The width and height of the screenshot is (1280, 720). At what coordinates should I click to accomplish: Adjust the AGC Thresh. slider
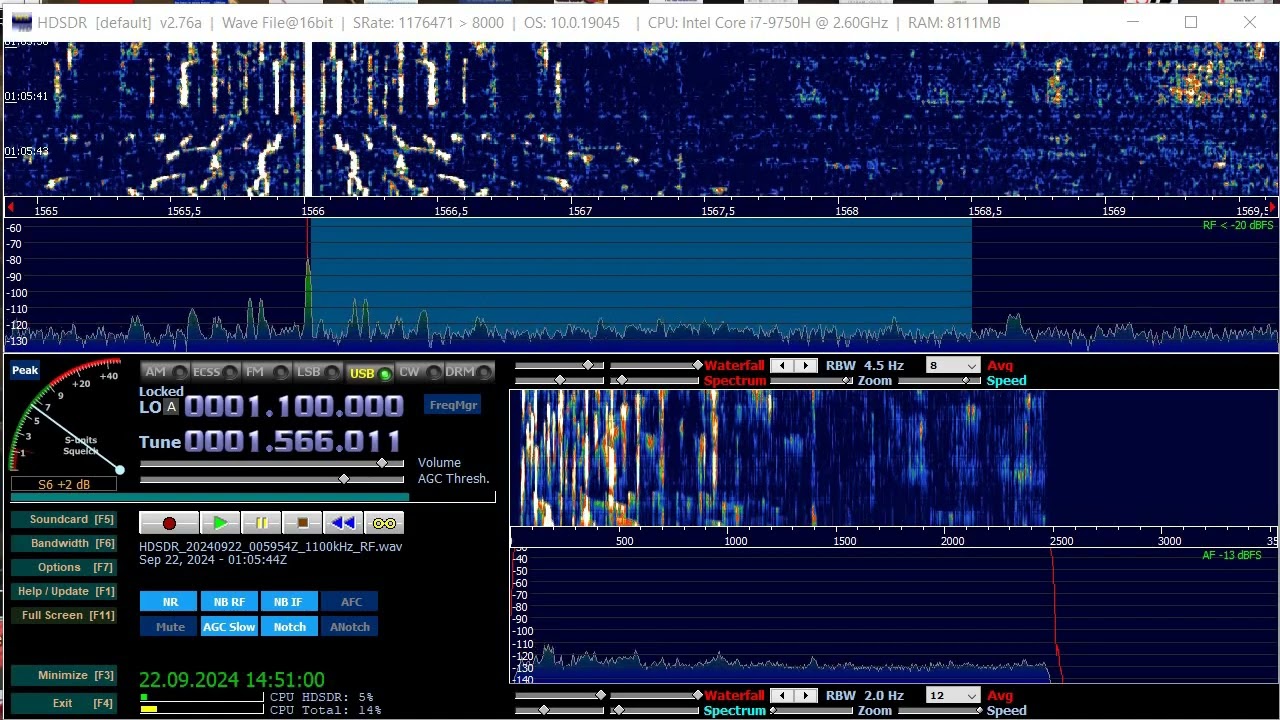coord(272,479)
